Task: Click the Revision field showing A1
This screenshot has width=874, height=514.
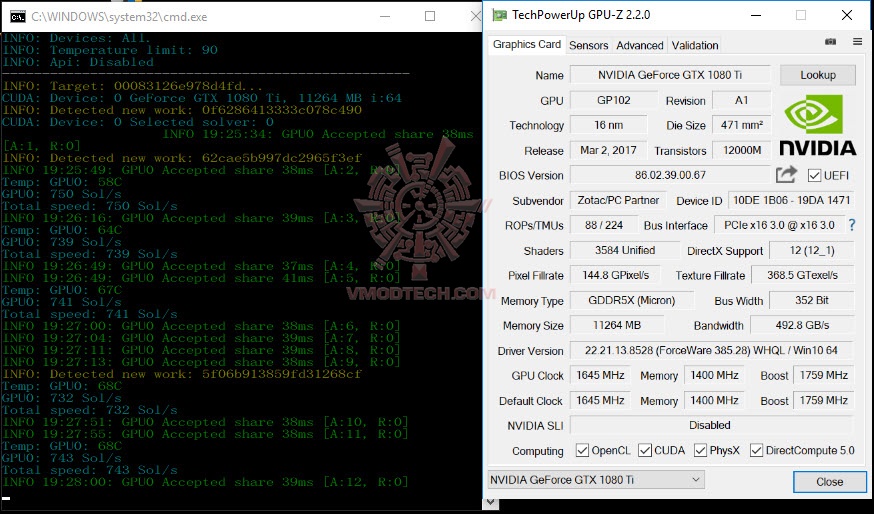Action: point(741,100)
